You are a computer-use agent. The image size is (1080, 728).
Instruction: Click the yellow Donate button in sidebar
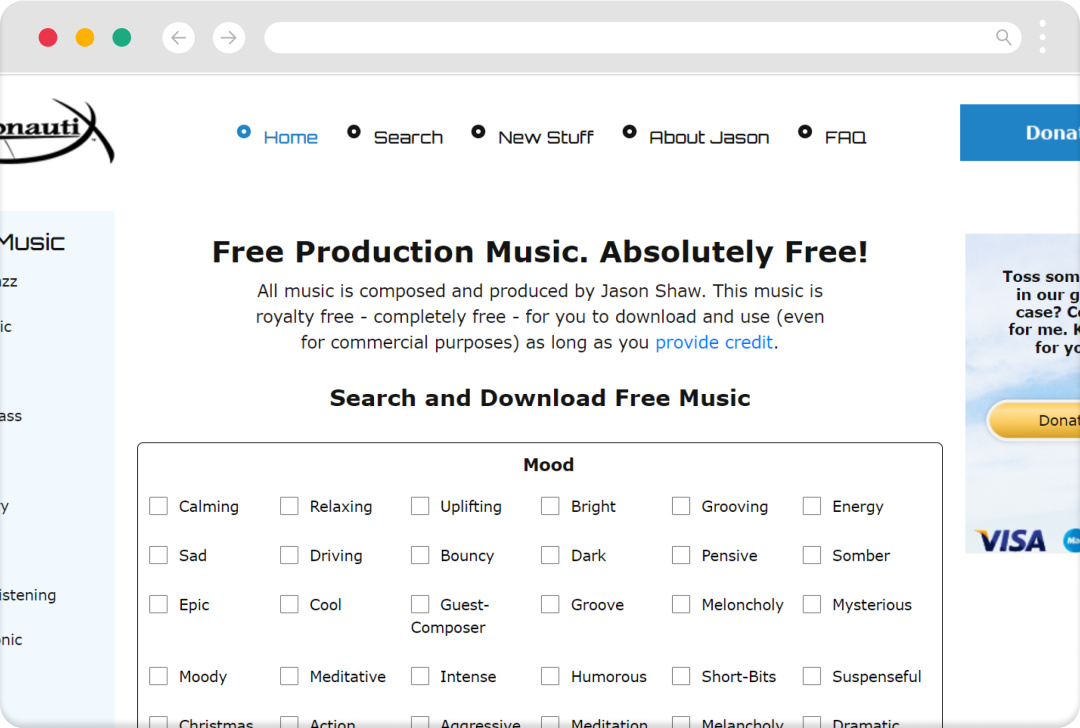click(1035, 420)
